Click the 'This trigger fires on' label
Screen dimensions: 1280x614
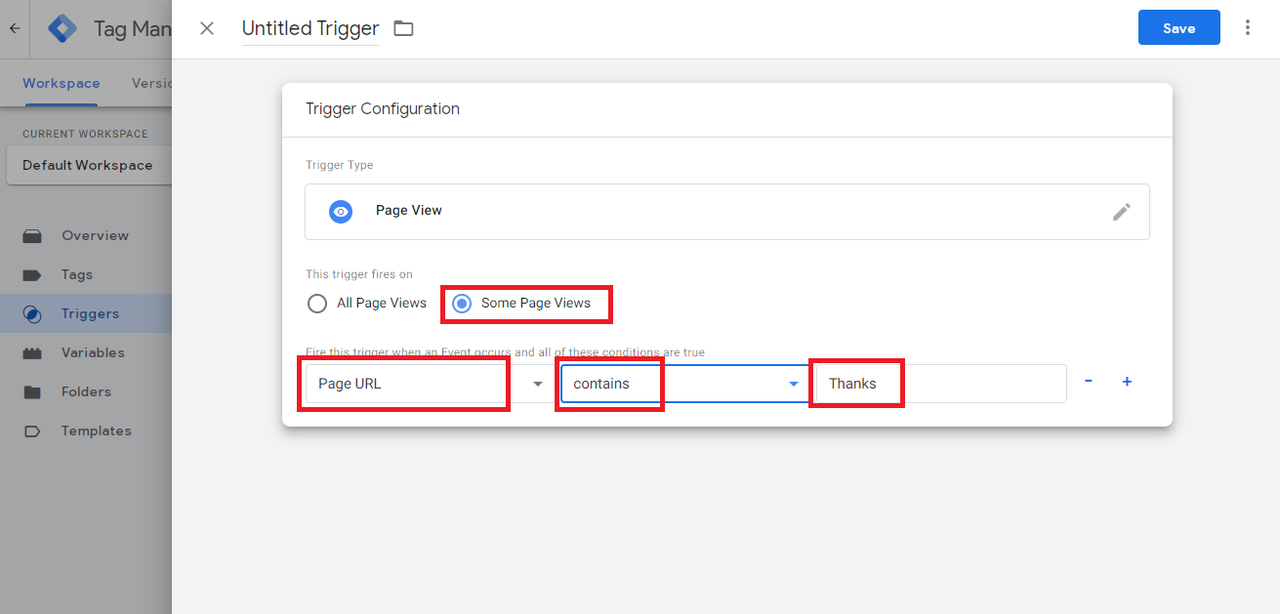(x=359, y=274)
